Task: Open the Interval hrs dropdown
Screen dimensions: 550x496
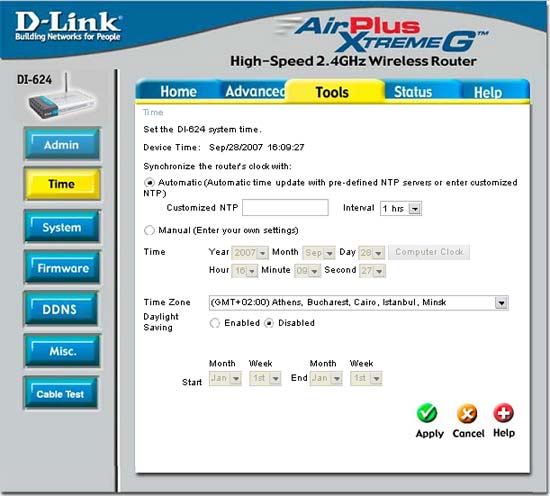Action: coord(401,208)
